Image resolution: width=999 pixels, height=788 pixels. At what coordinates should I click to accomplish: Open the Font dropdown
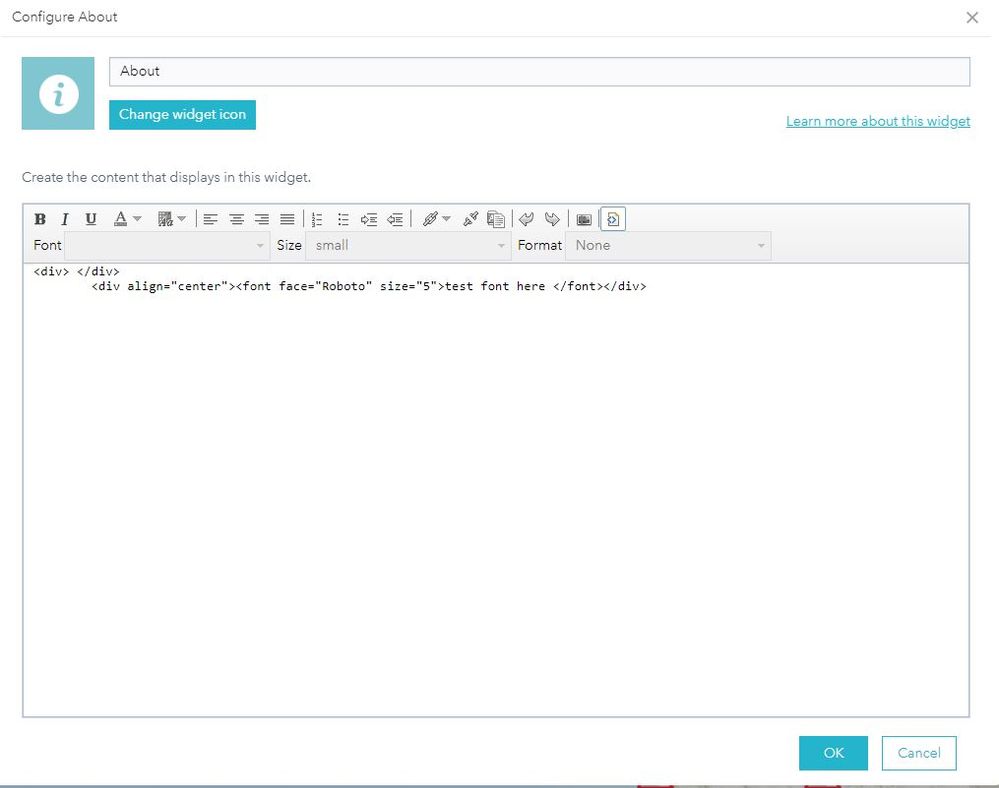click(167, 246)
